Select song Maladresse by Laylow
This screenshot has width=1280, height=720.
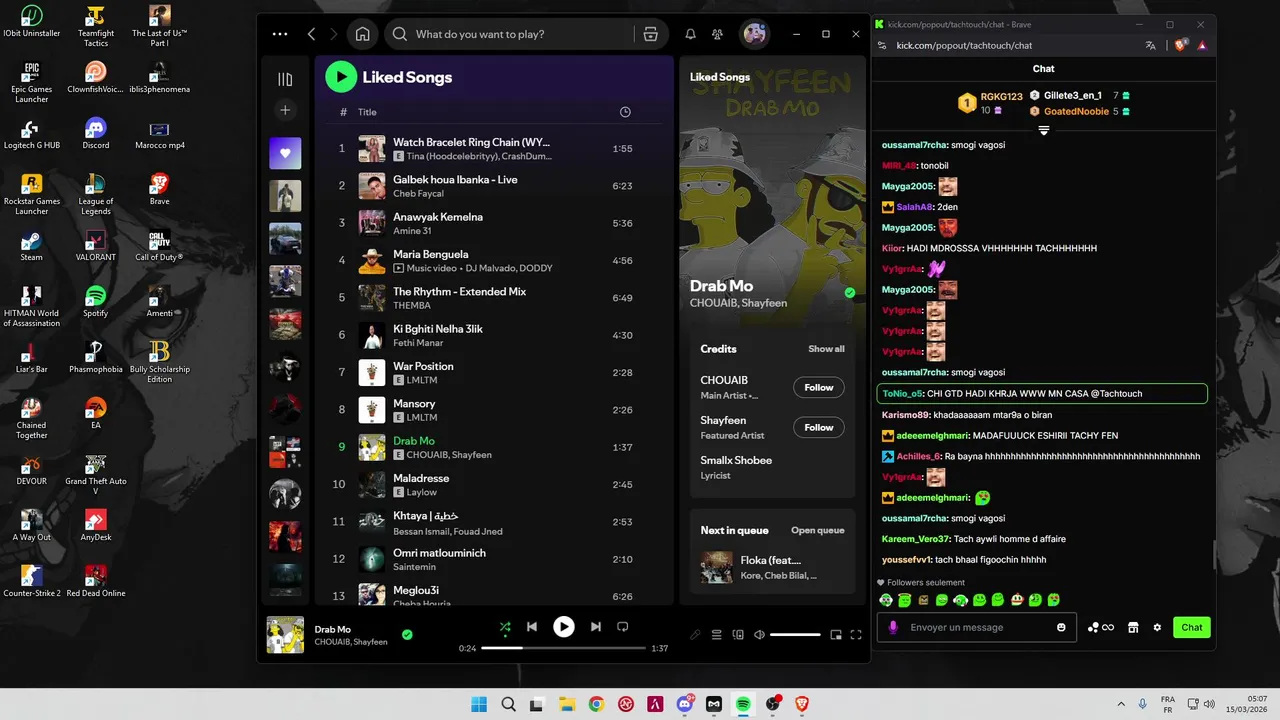(x=421, y=478)
